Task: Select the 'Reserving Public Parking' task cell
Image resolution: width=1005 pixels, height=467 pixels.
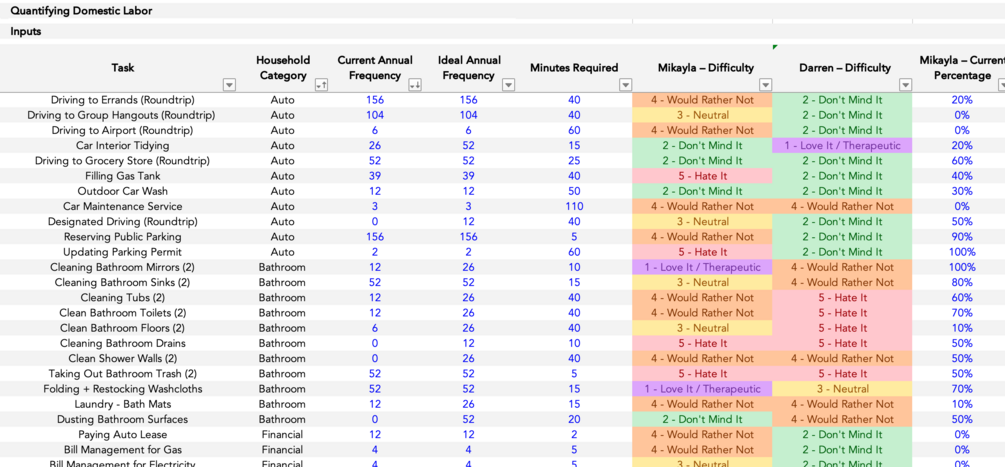Action: click(x=122, y=236)
